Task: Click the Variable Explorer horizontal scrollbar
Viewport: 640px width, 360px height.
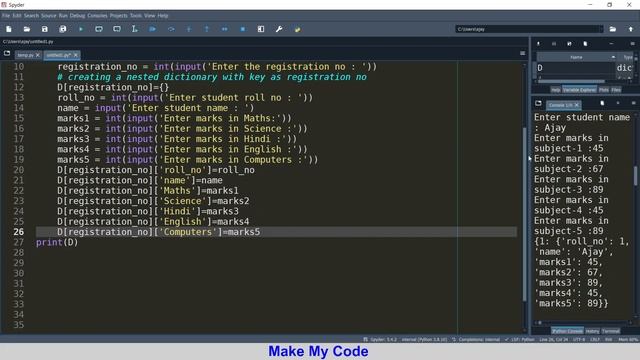Action: pos(571,82)
